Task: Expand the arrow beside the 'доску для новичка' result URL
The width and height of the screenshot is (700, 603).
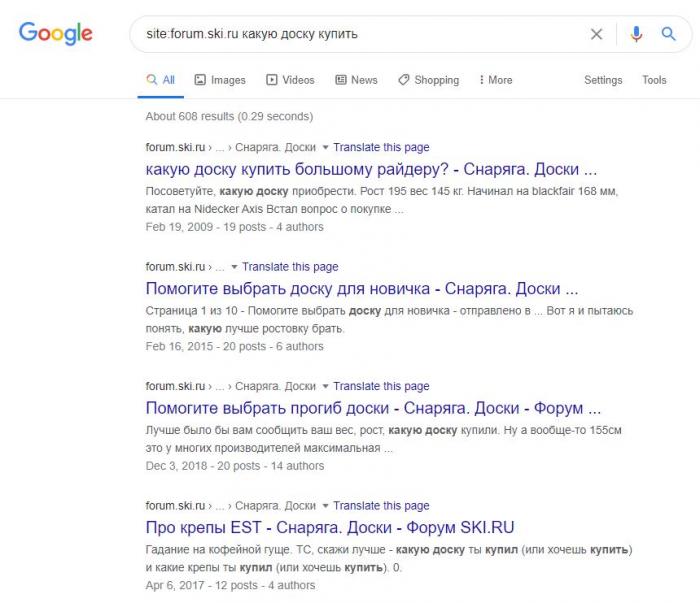Action: 234,267
